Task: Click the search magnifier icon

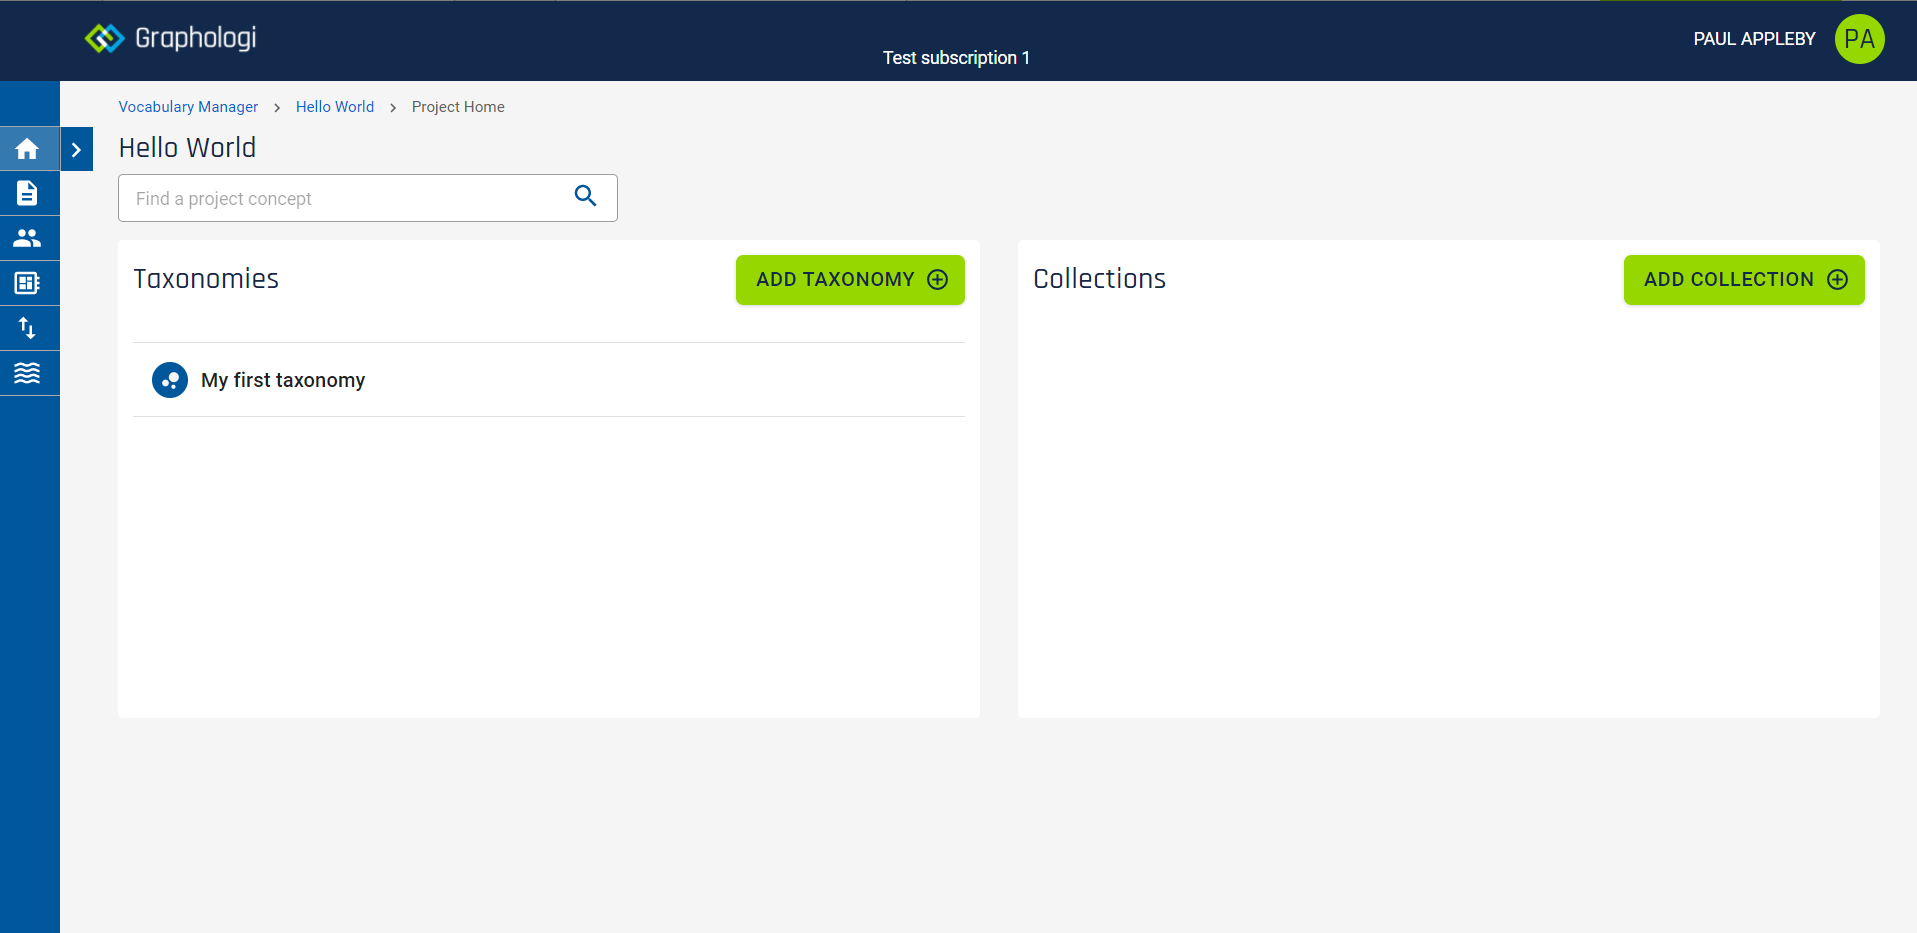Action: (586, 196)
